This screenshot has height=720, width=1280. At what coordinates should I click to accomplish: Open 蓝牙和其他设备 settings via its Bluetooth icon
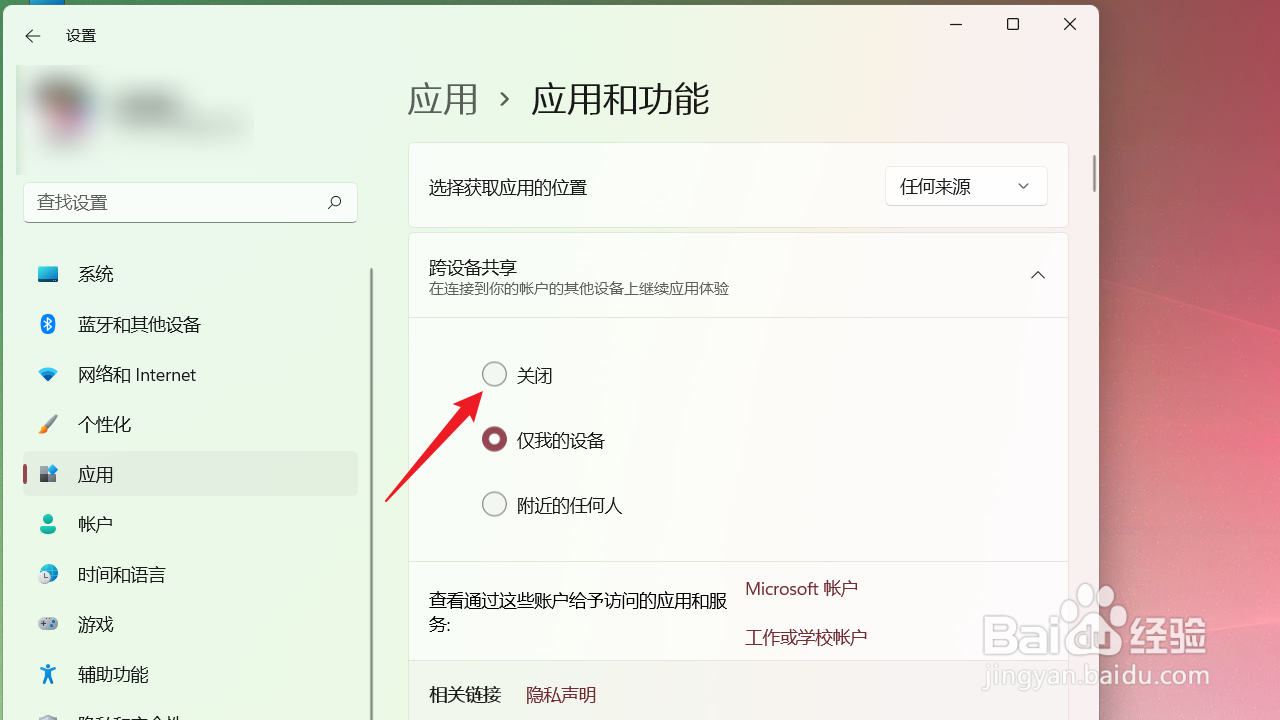[48, 323]
